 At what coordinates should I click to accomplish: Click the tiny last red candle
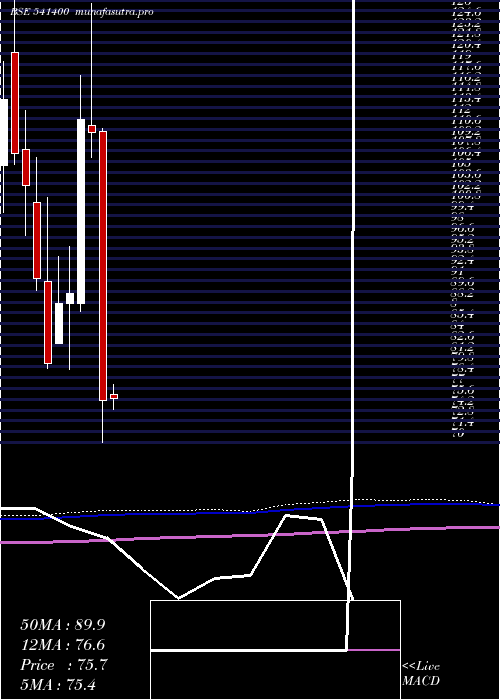click(114, 396)
